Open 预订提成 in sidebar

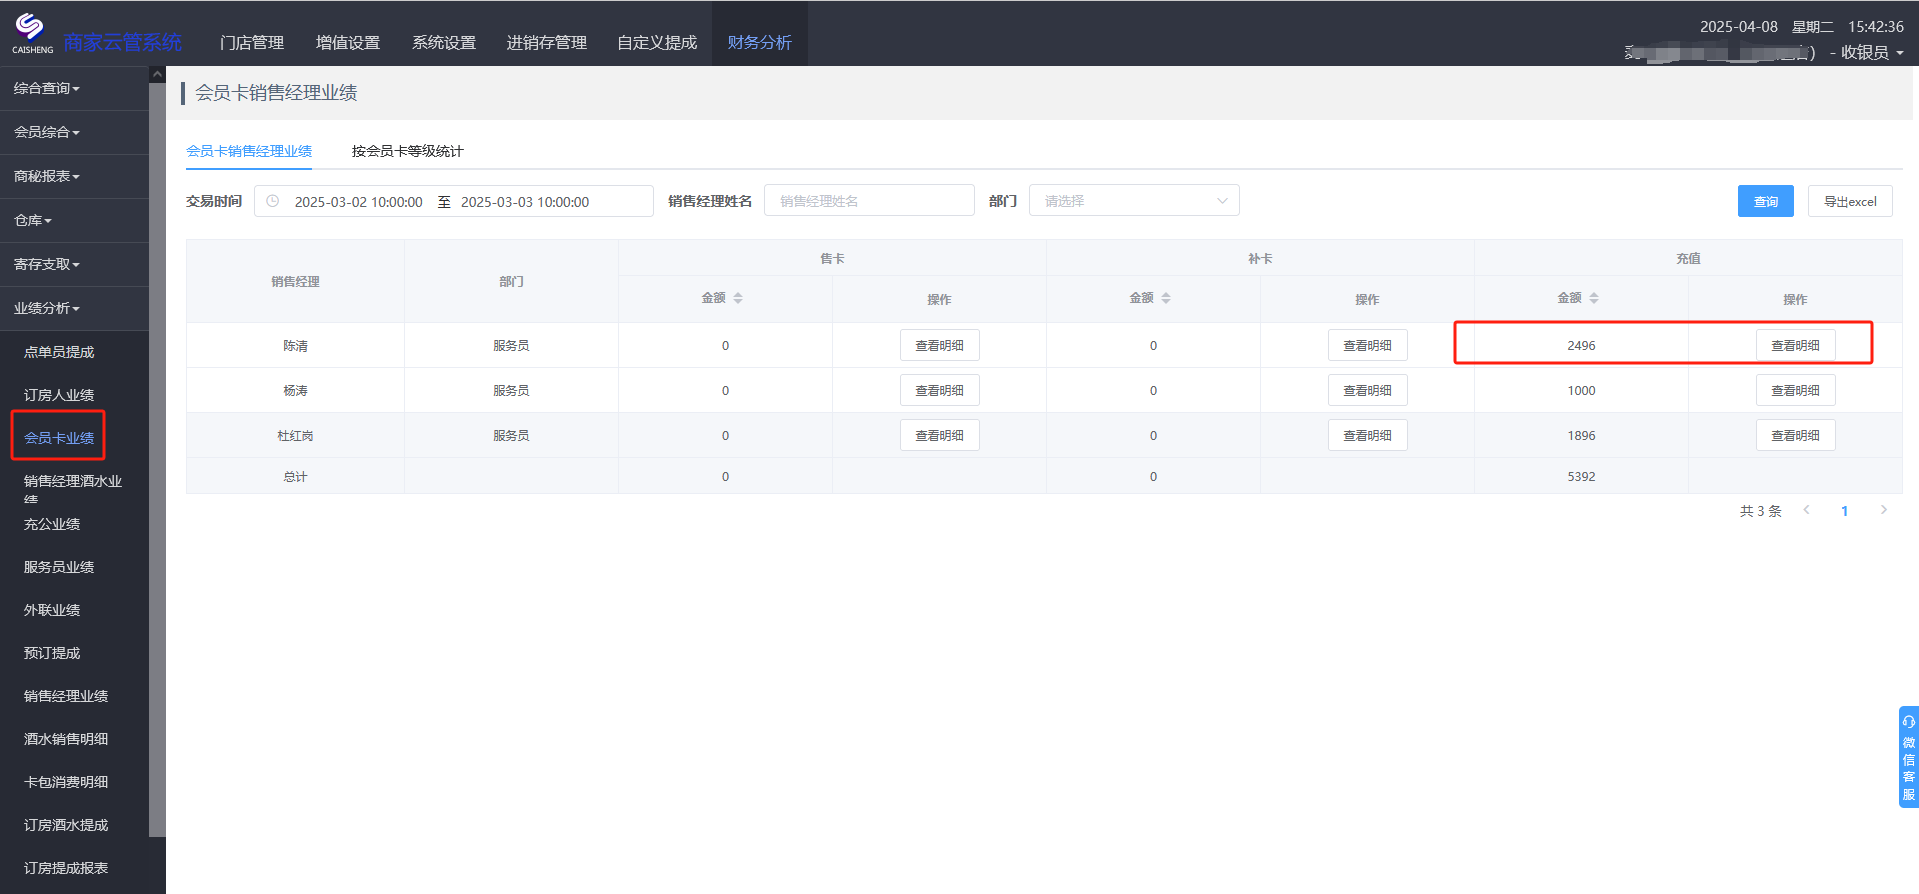pyautogui.click(x=52, y=653)
